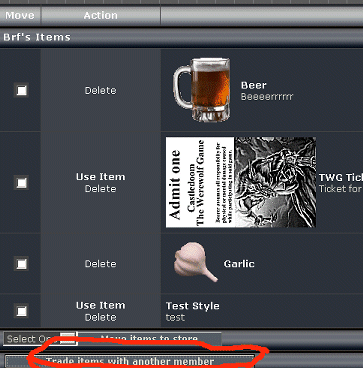
Task: Open the Werewolf Game ticket image
Action: 241,182
